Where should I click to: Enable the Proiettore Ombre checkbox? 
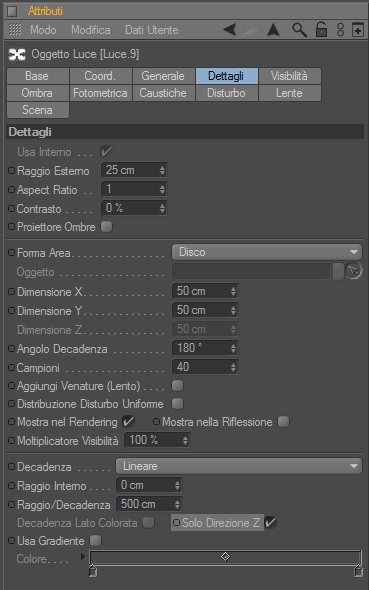pyautogui.click(x=106, y=227)
